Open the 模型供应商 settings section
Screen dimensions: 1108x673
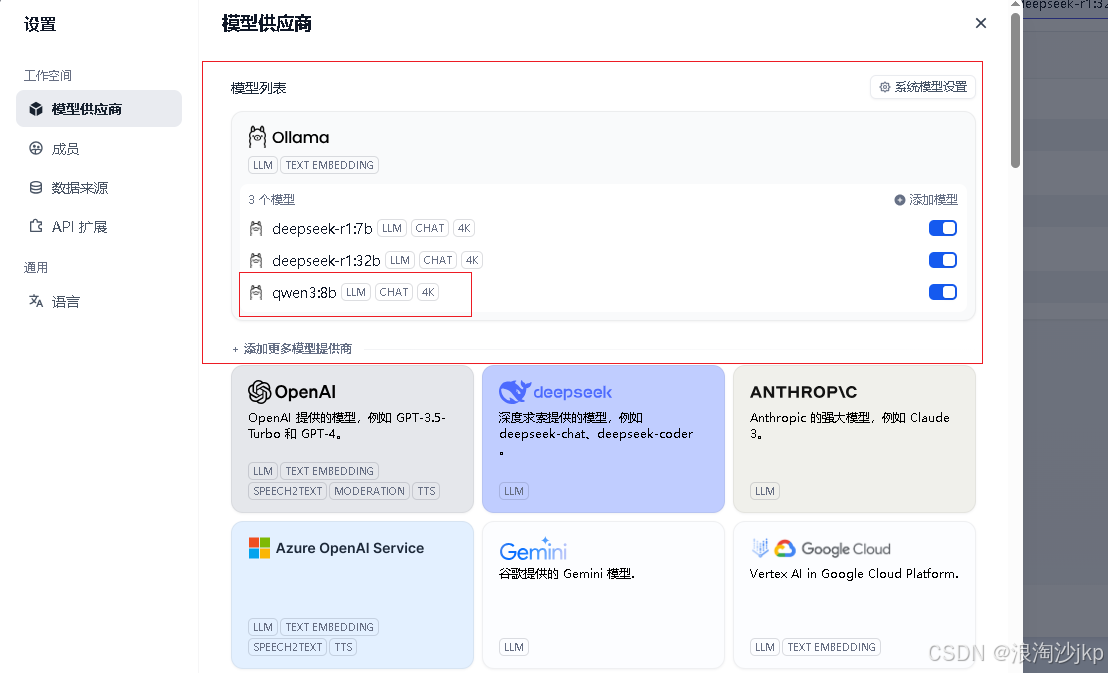click(99, 109)
